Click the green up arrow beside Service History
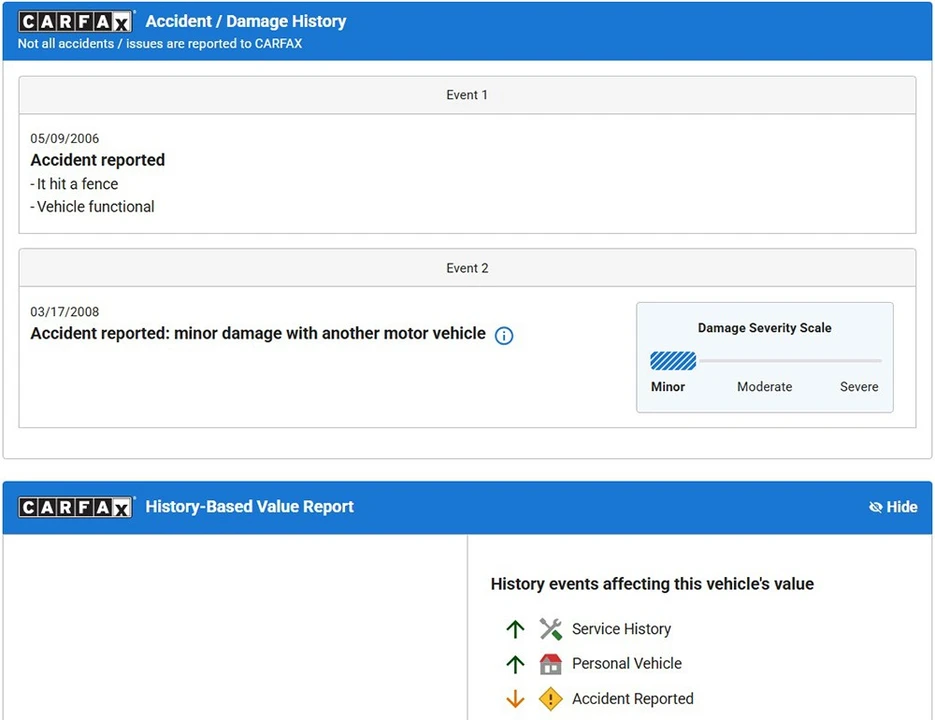 (515, 629)
